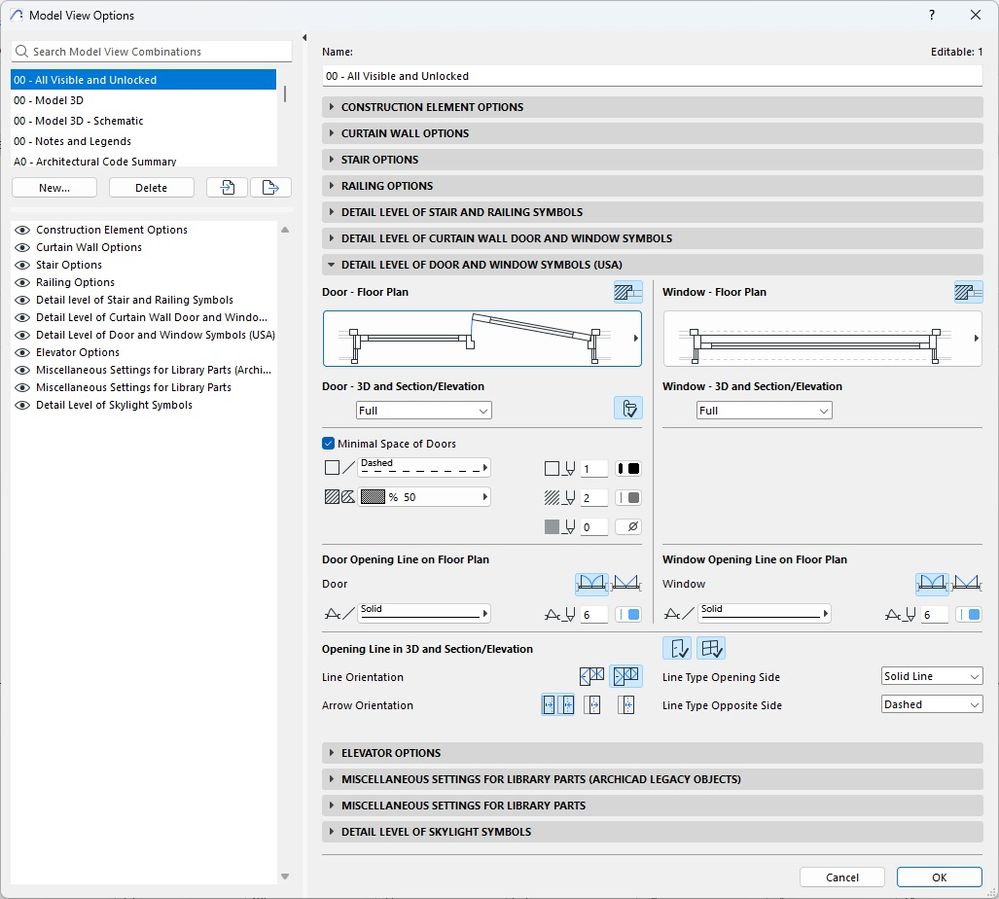Click the Export combination icon button

(270, 187)
